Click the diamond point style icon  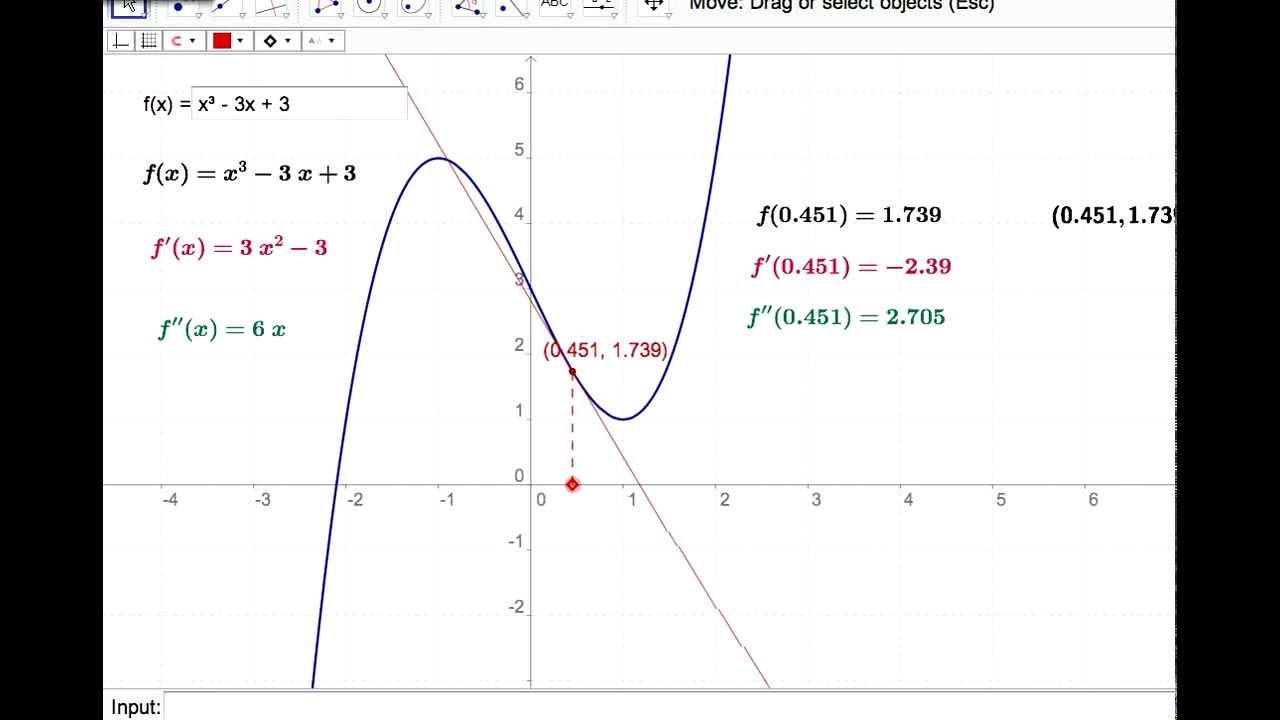pyautogui.click(x=270, y=41)
